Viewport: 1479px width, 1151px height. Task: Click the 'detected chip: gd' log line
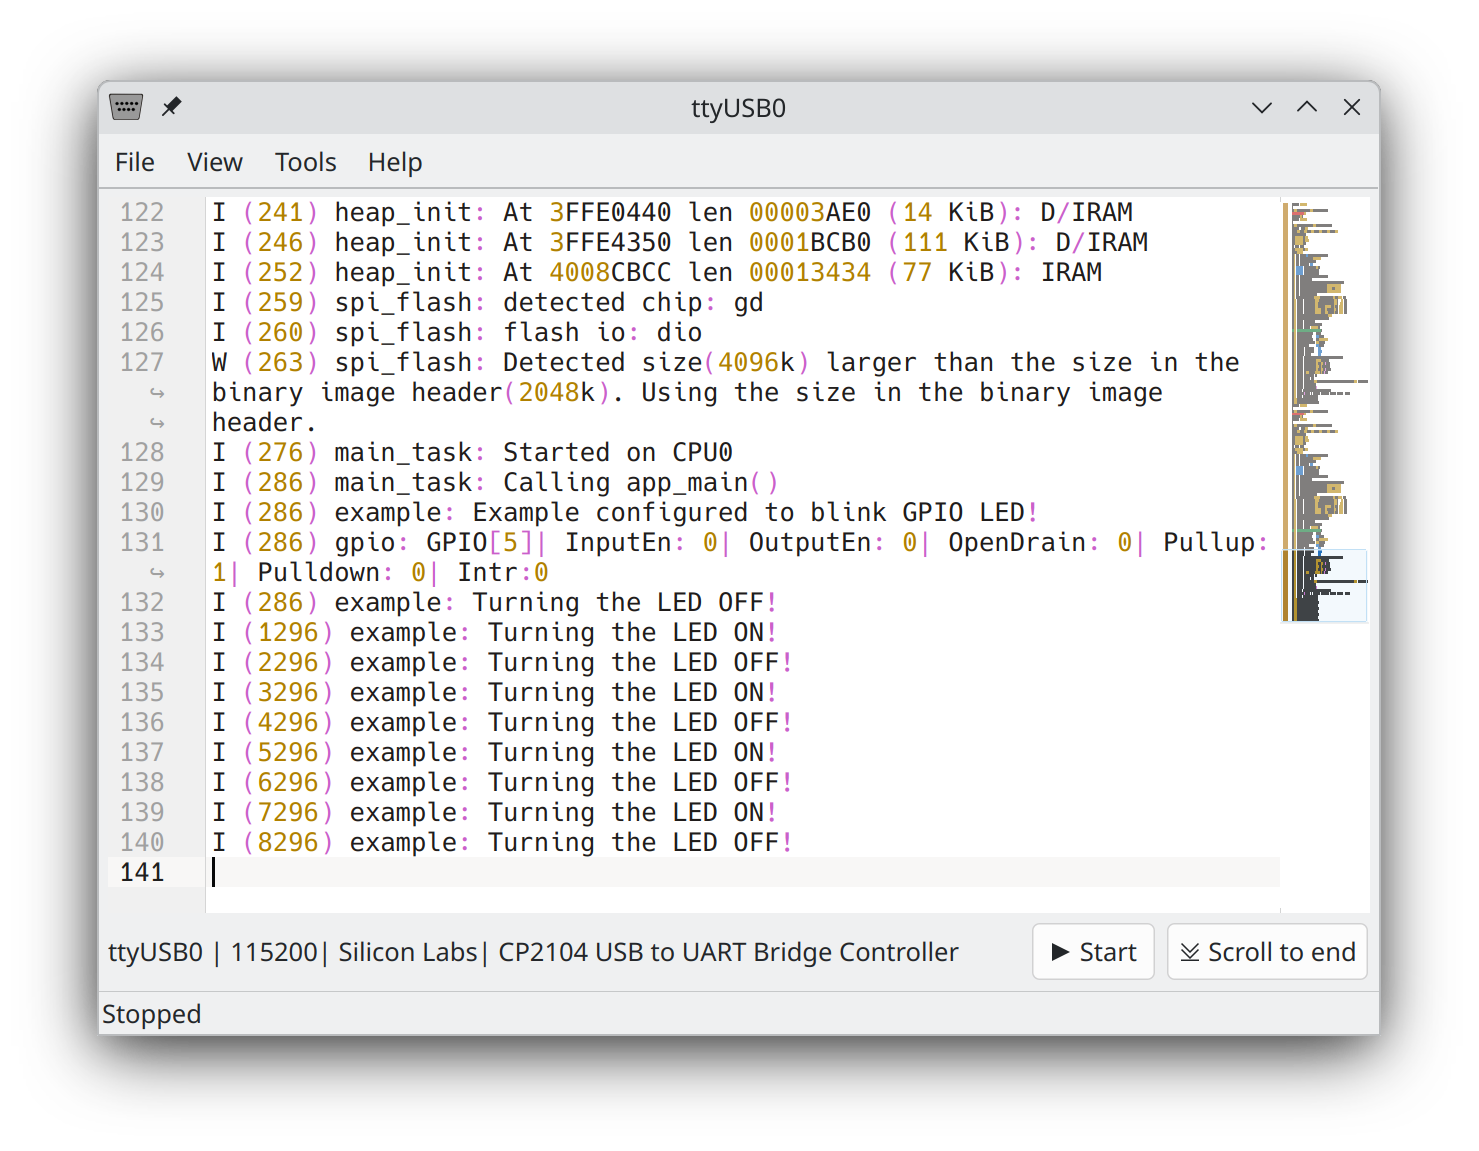pyautogui.click(x=488, y=302)
